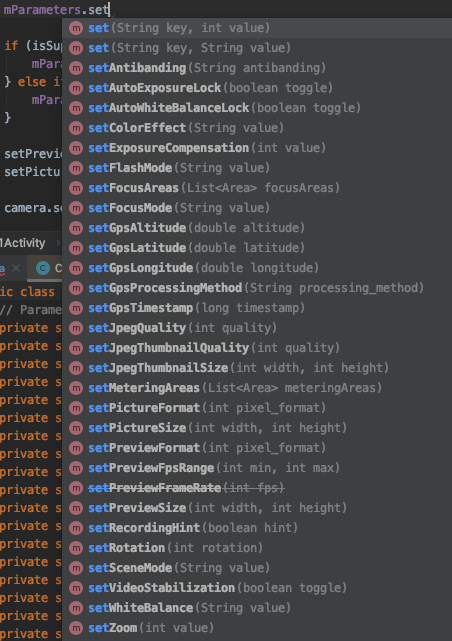Choose setGpsTimestamp(long timestamp) entry
This screenshot has width=452, height=641.
257,308
